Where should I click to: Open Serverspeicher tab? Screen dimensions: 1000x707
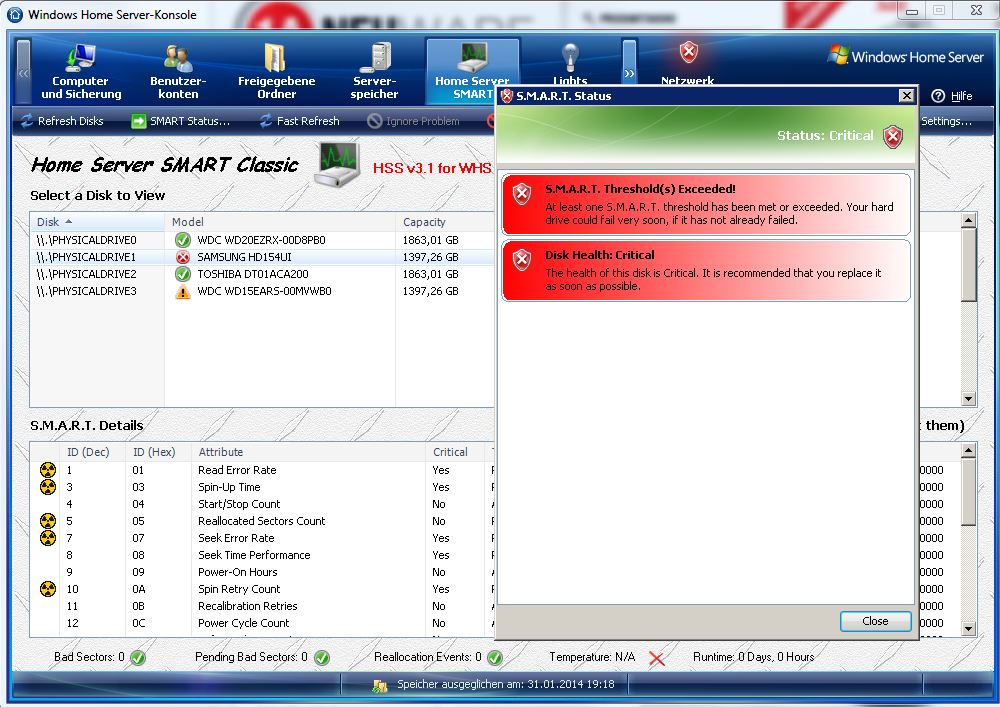(374, 71)
